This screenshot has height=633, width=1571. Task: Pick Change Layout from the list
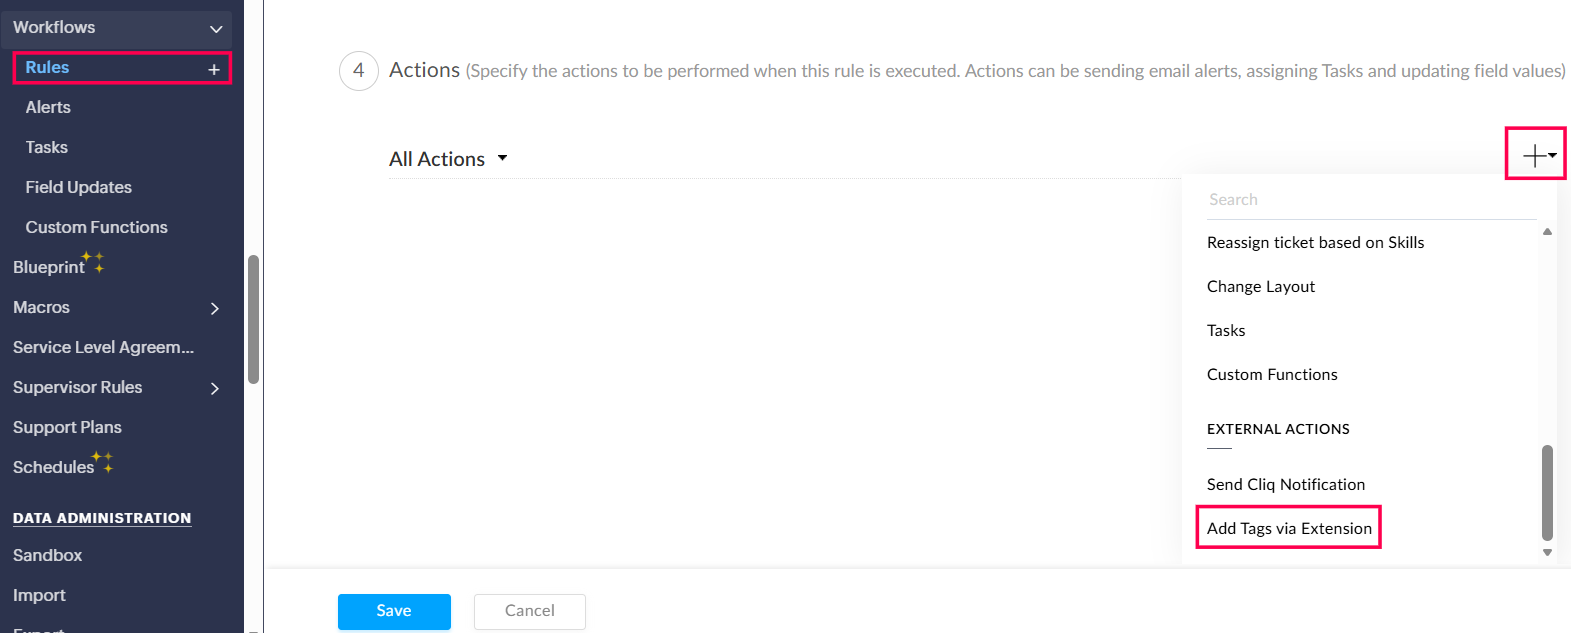tap(1260, 287)
